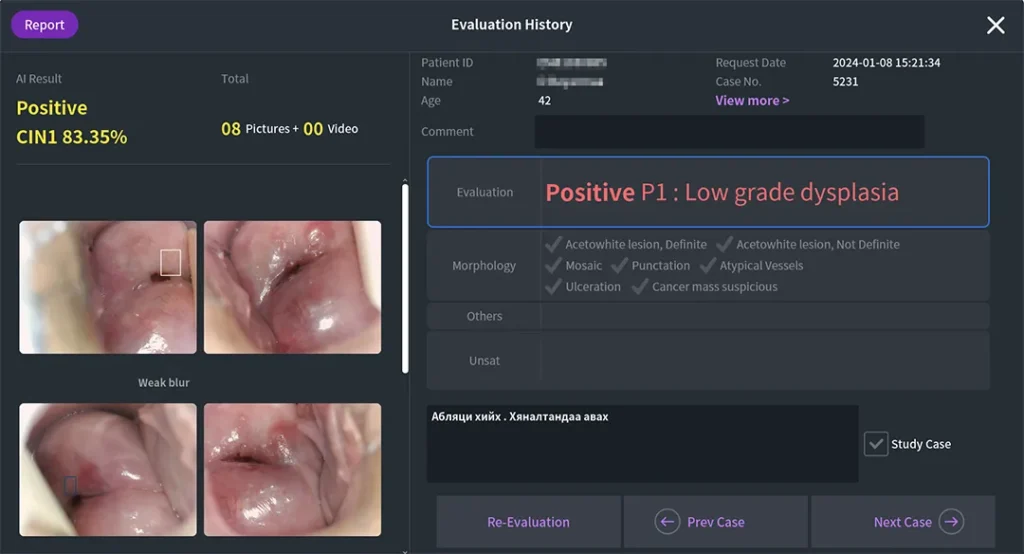Open the top-right cervical image thumbnail
Screen dimensions: 1024x554
(x=292, y=287)
